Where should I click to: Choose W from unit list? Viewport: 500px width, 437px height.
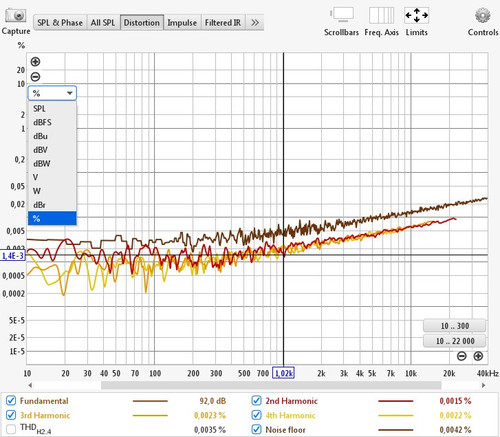[52, 191]
